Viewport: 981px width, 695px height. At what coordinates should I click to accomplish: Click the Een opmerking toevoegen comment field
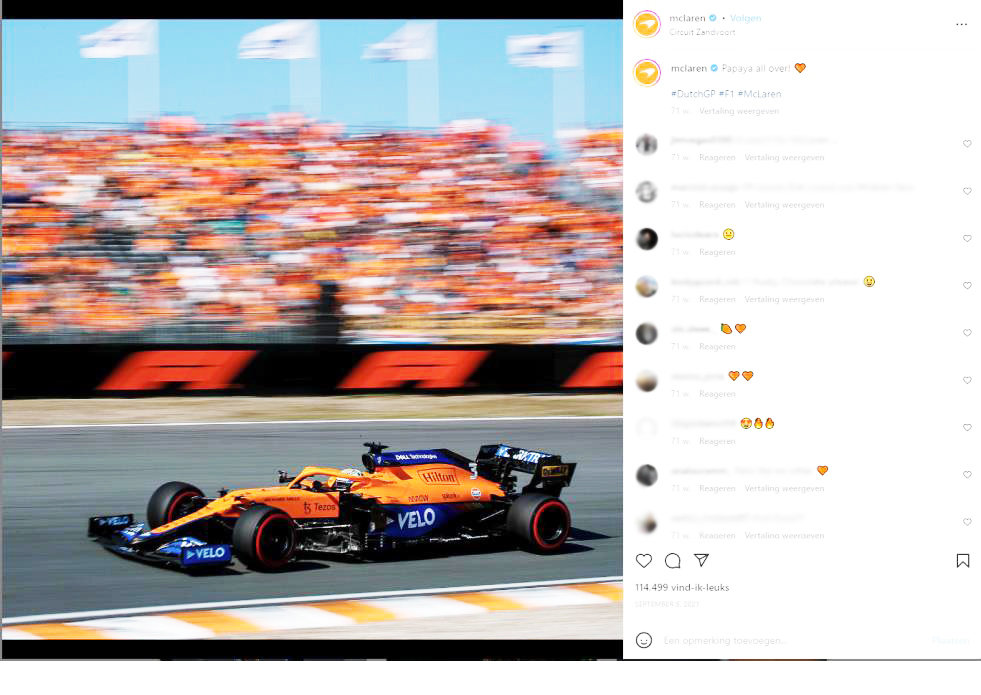795,641
